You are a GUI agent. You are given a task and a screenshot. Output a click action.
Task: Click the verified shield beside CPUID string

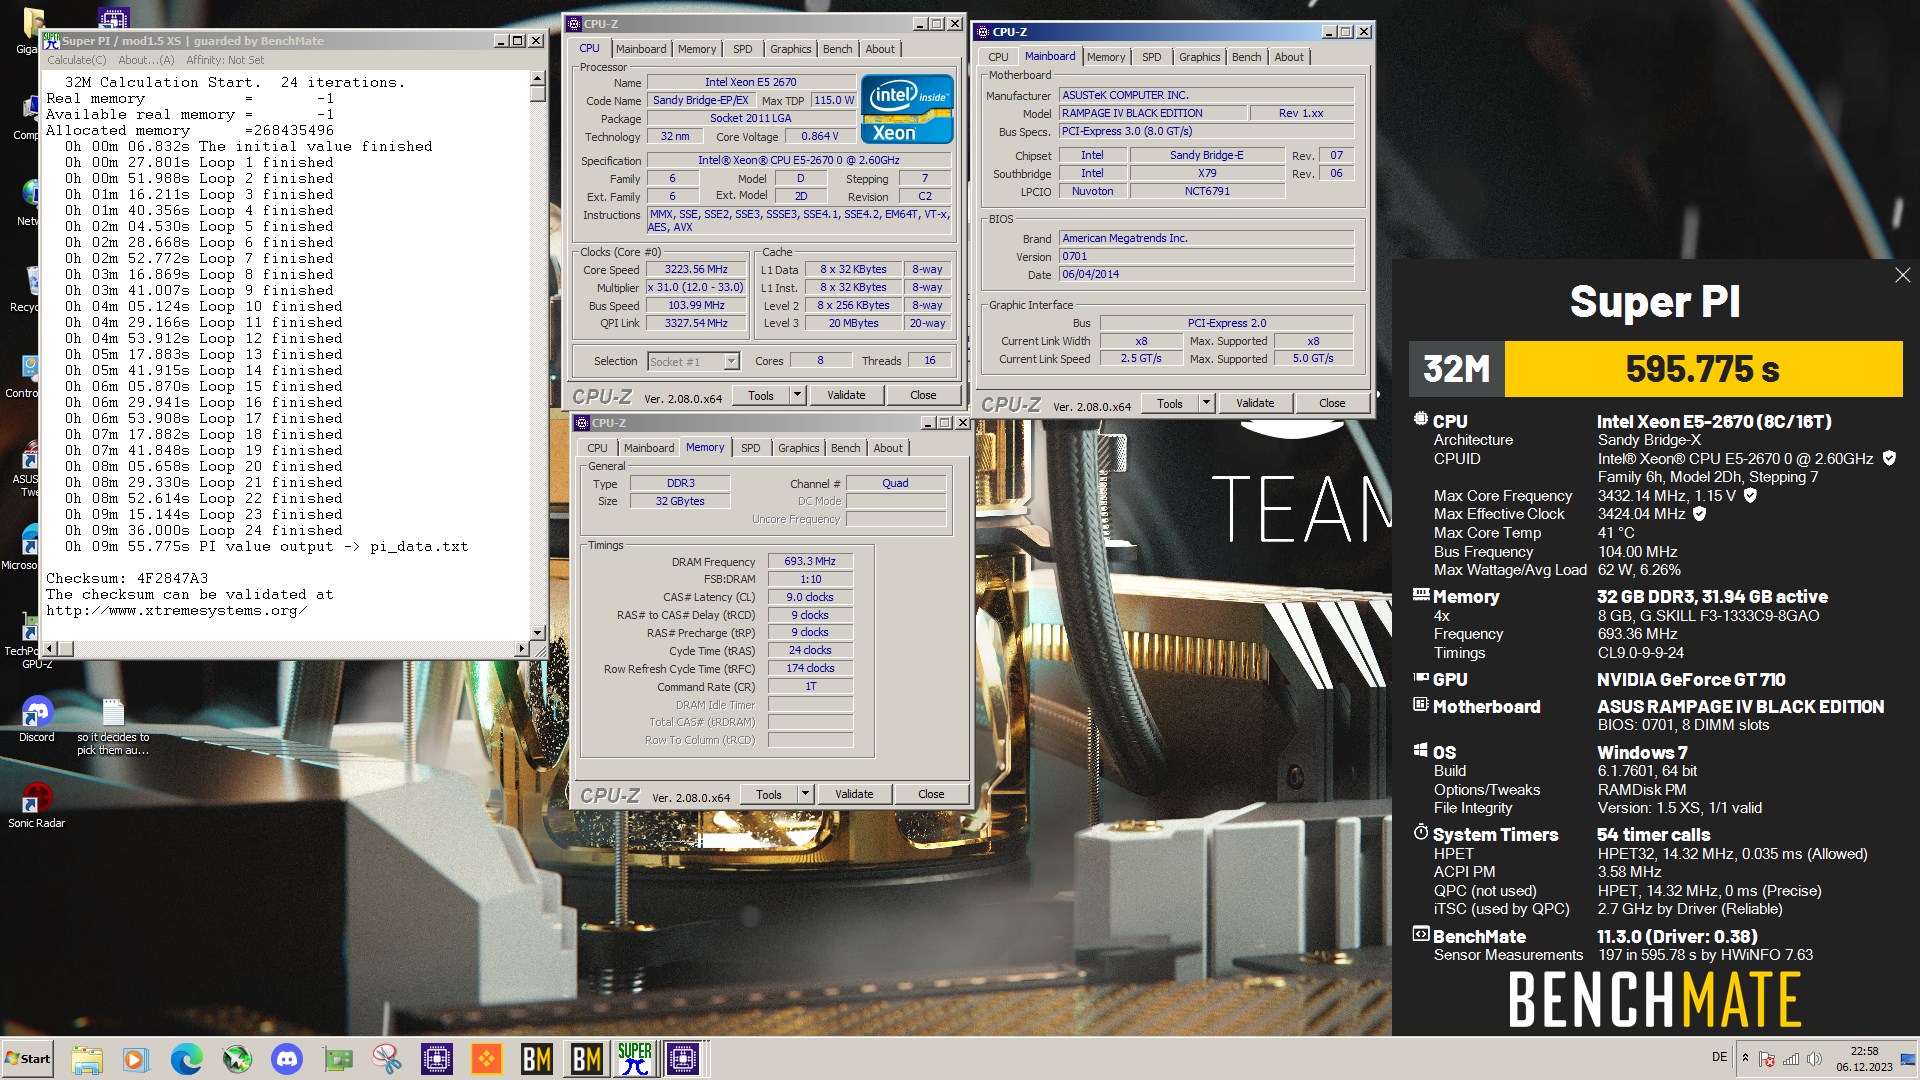pyautogui.click(x=1889, y=458)
